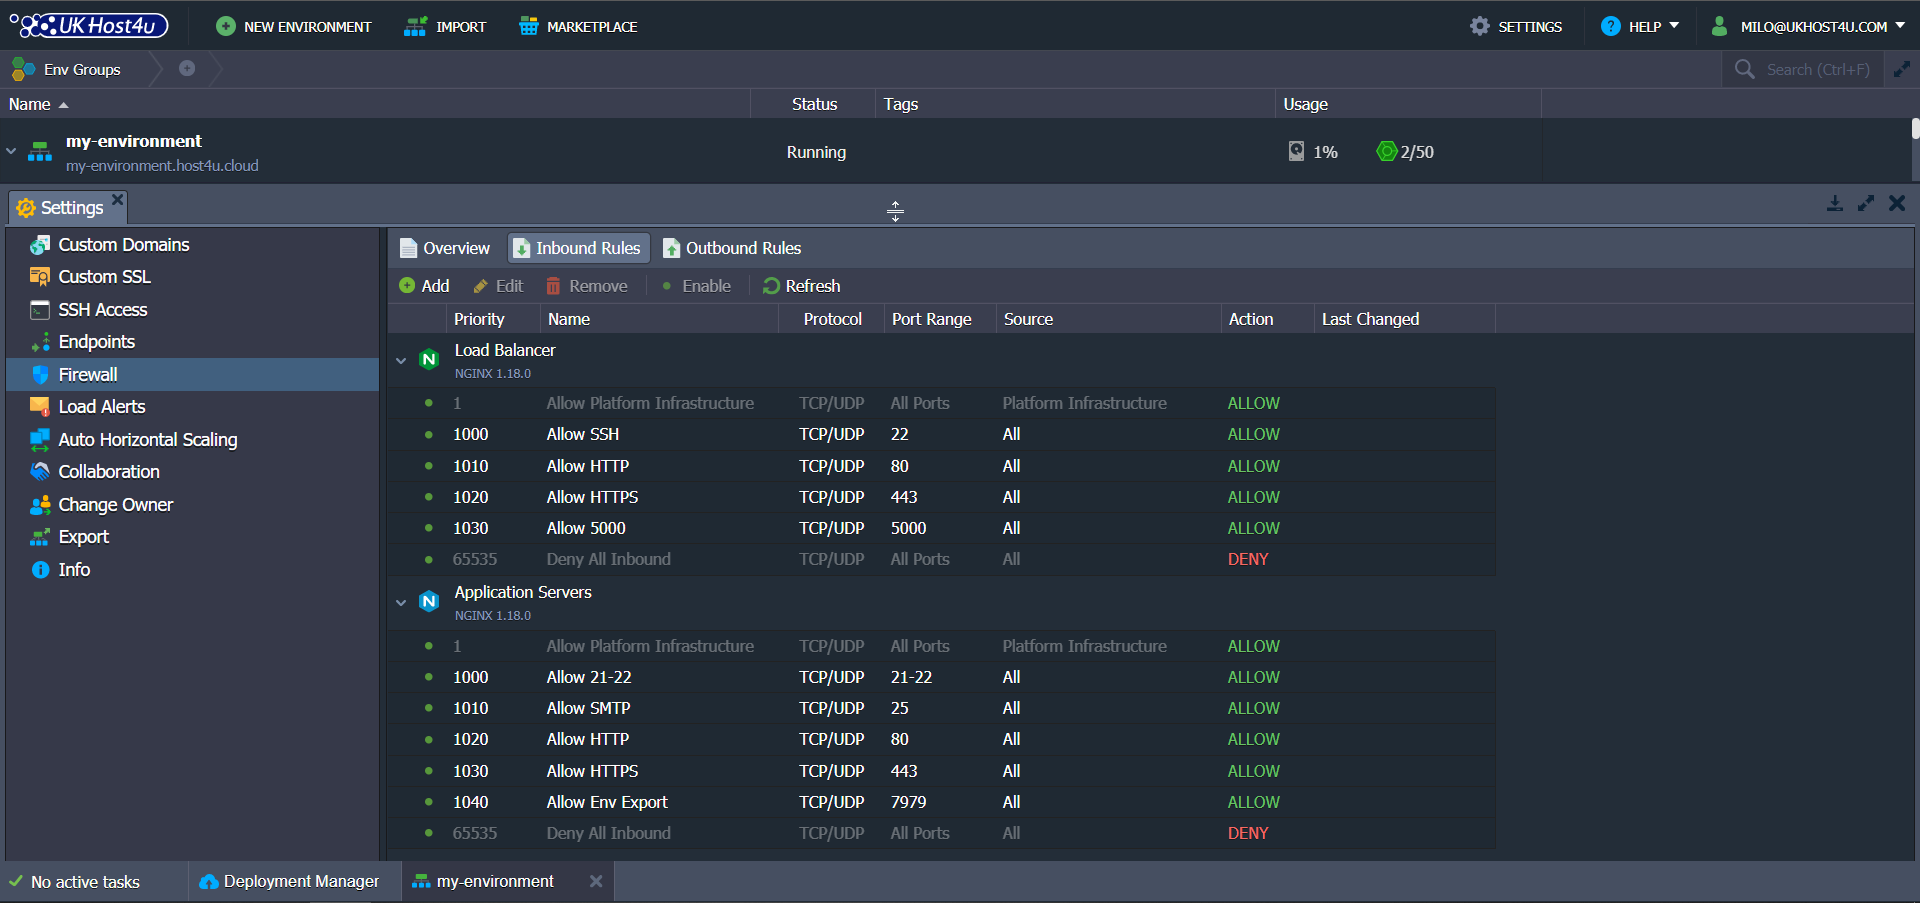The image size is (1920, 903).
Task: Collapse the Application Servers group
Action: (400, 601)
